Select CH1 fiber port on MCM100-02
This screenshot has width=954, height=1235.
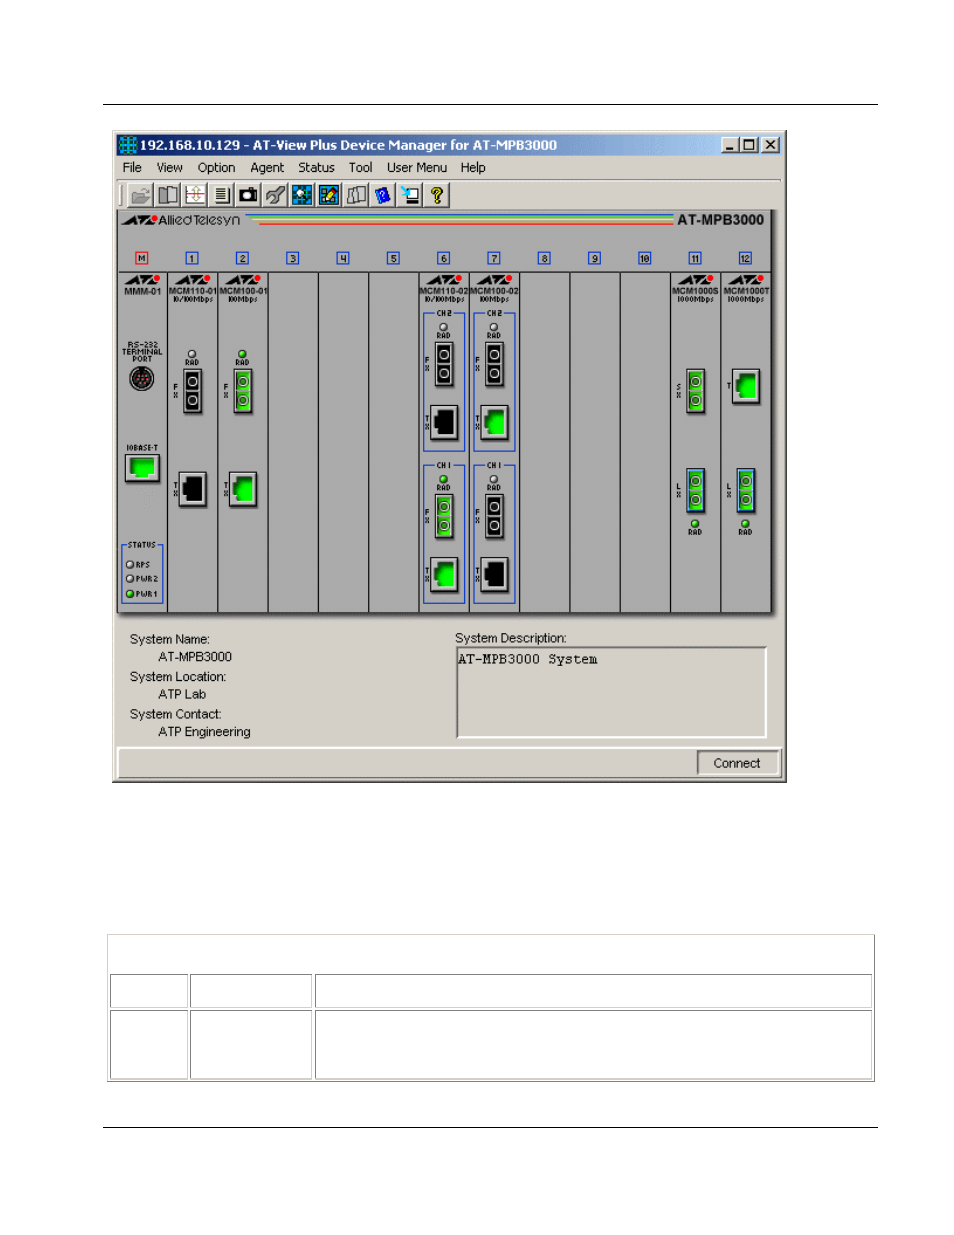[494, 516]
